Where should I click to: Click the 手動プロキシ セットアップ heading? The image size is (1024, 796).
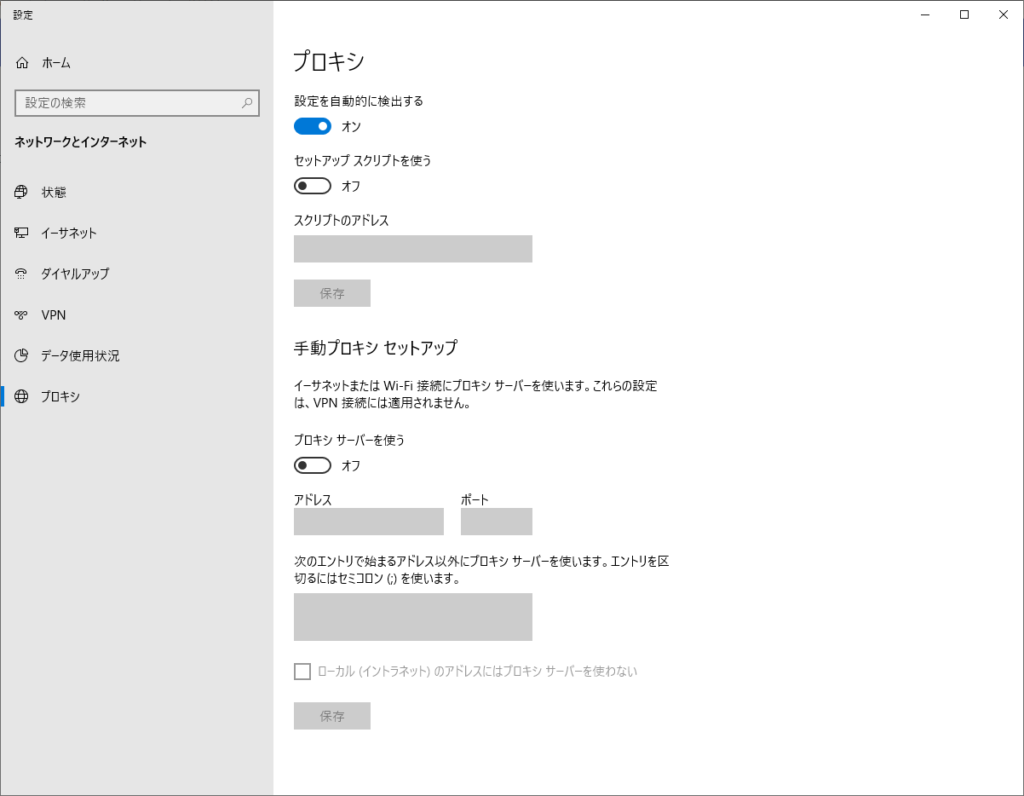tap(376, 348)
